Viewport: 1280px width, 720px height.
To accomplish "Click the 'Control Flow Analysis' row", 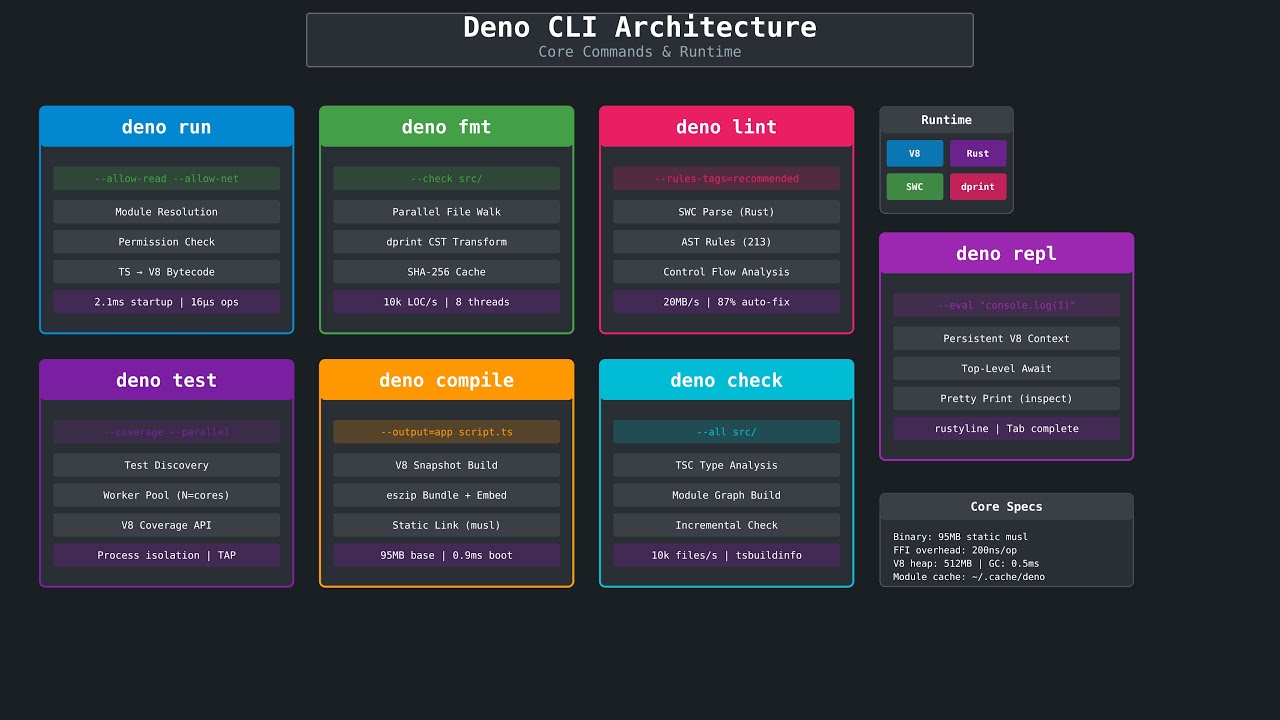I will coord(727,272).
